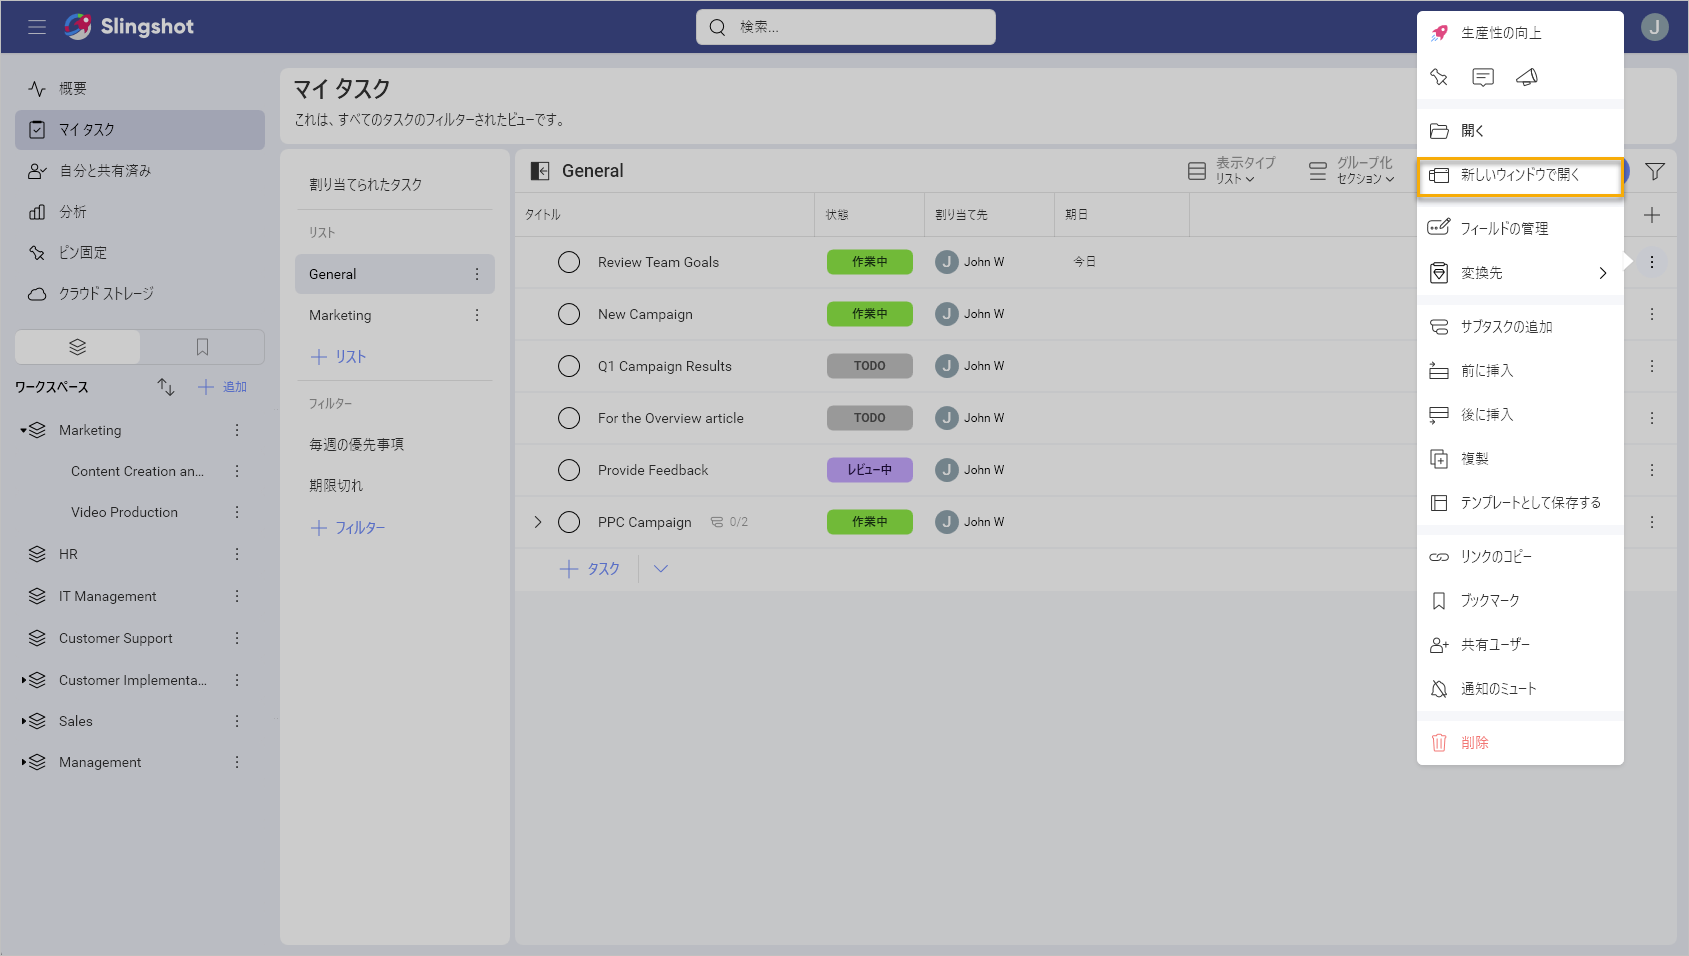This screenshot has height=956, width=1689.
Task: Open 分析 in the left sidebar
Action: pos(140,212)
